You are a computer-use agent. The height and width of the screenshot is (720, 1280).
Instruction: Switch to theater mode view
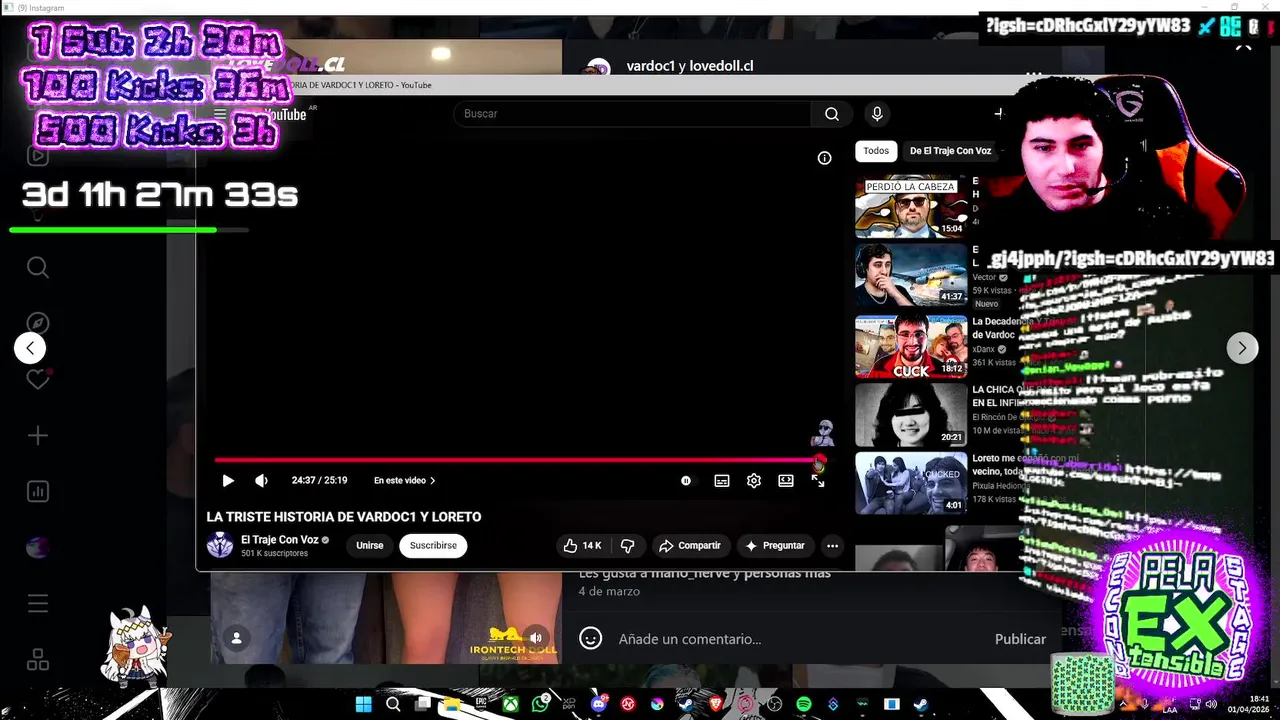786,481
